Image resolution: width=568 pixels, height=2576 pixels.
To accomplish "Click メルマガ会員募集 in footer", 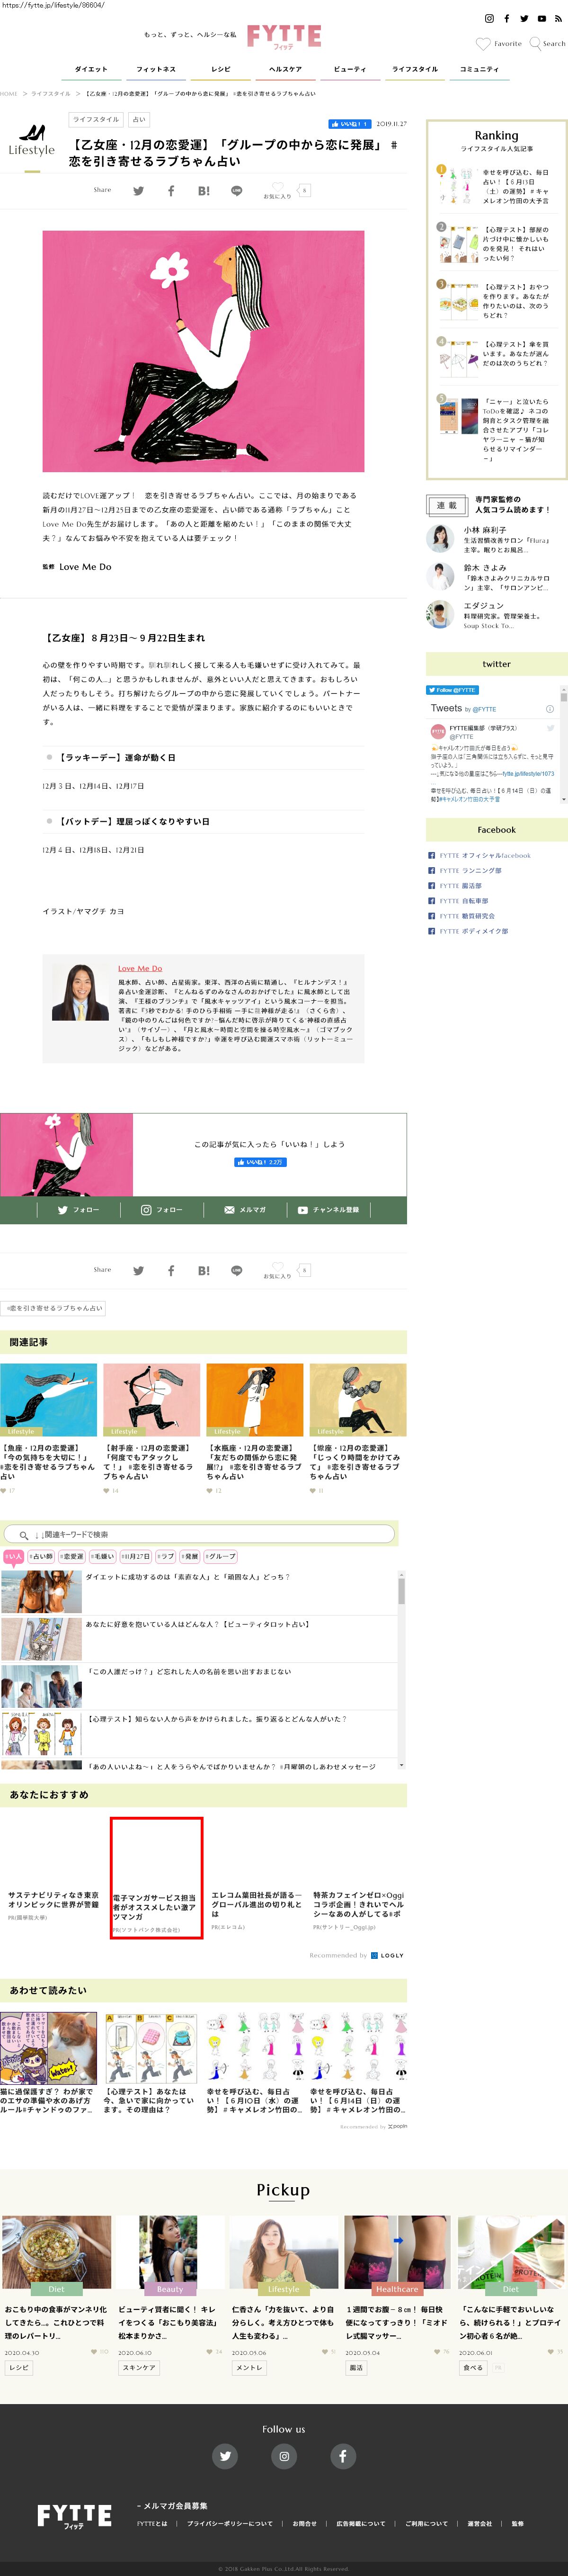I will coord(174,2505).
